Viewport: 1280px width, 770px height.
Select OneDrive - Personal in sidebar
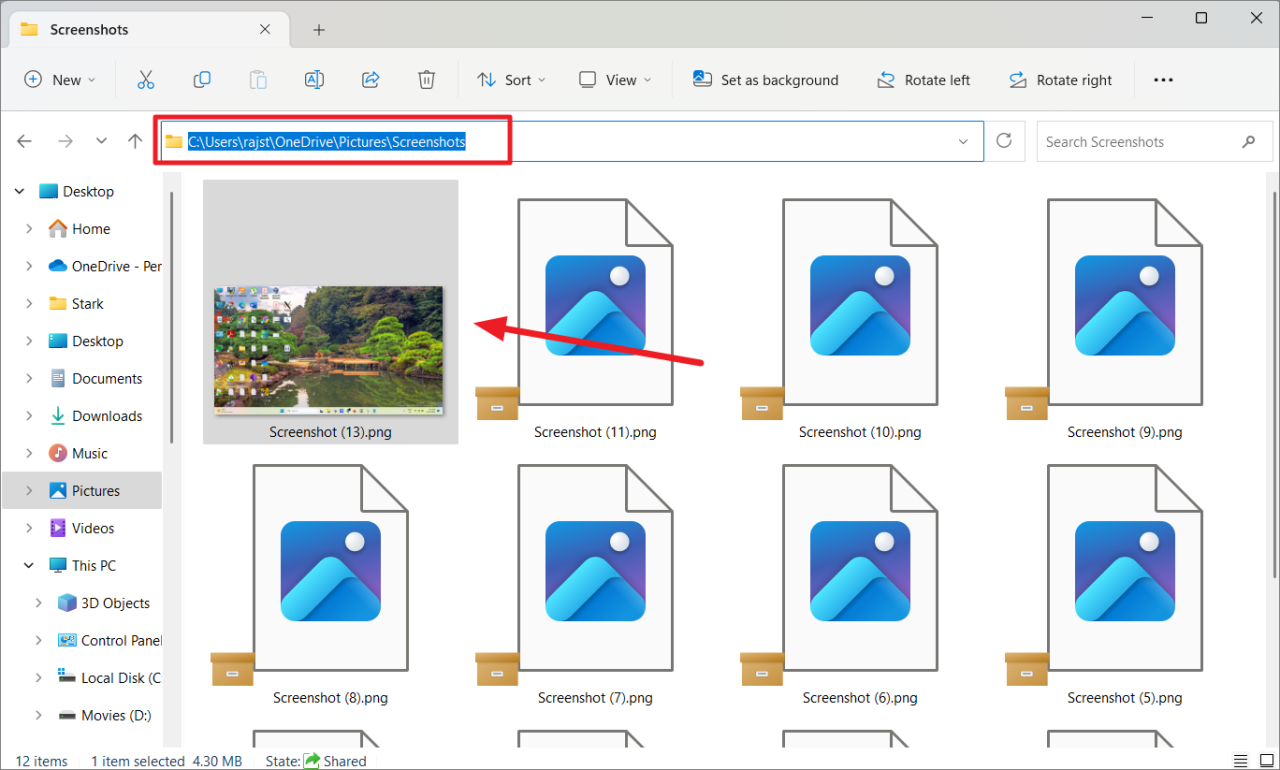105,266
